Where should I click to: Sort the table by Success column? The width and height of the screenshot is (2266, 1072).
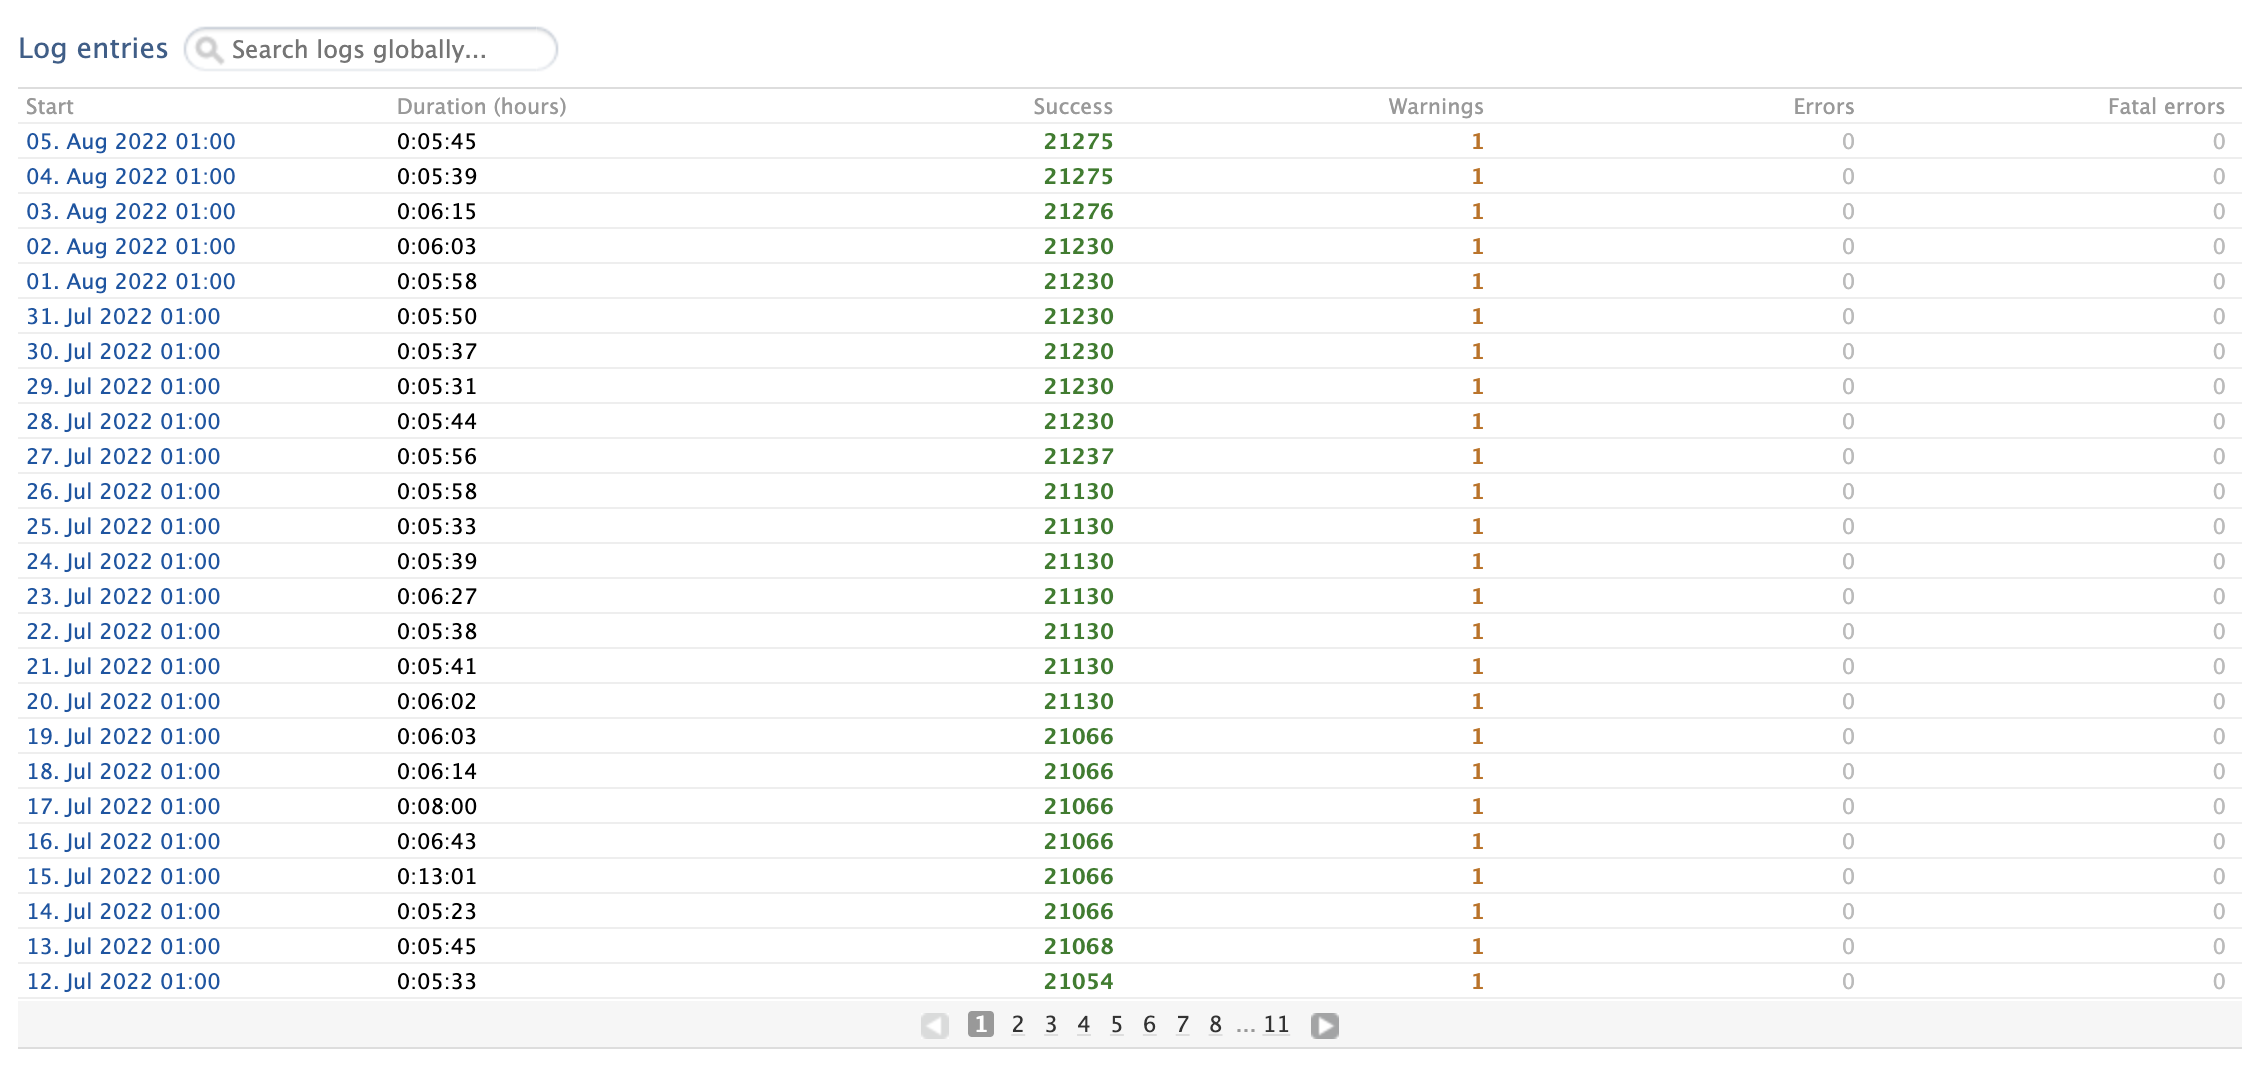[1072, 106]
